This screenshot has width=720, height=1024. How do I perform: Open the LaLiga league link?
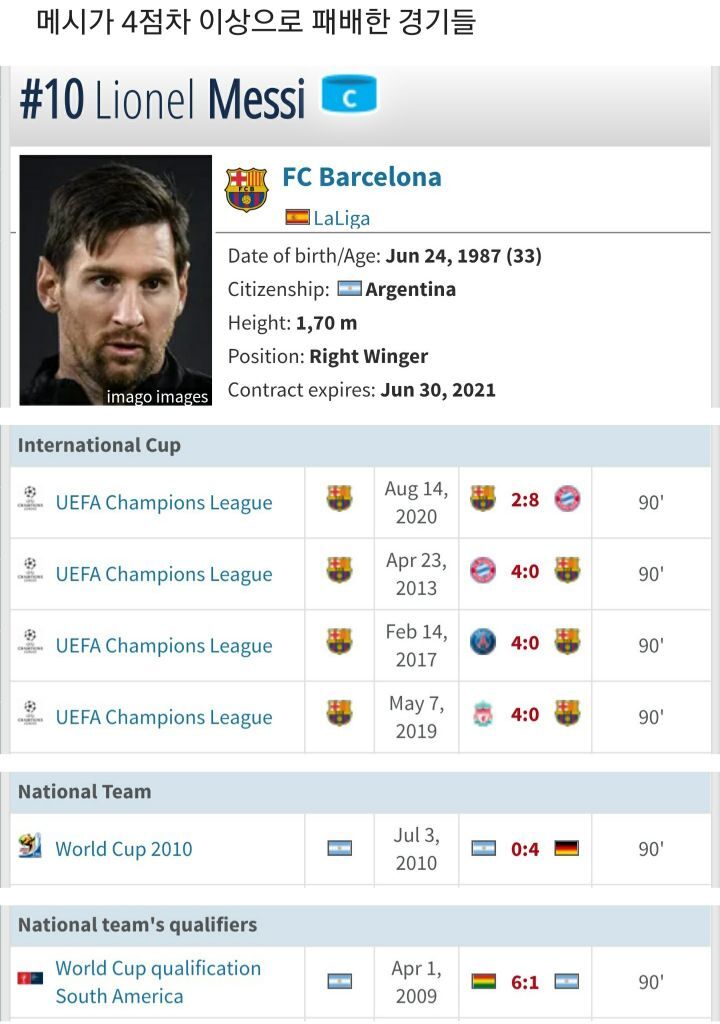point(341,218)
